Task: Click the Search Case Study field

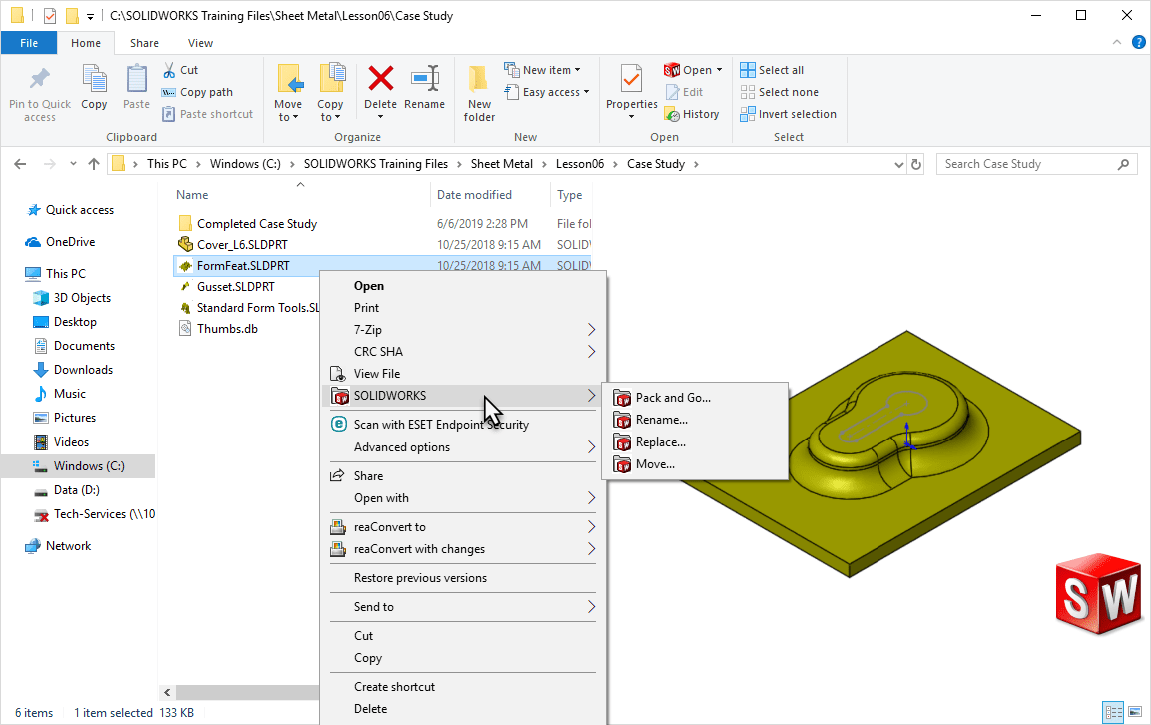Action: (1036, 164)
